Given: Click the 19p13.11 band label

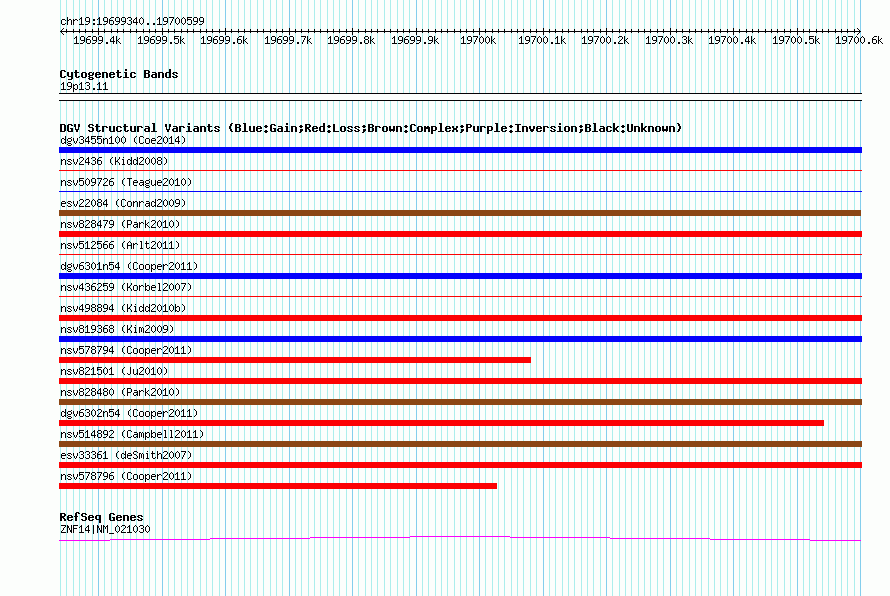Looking at the screenshot, I should (x=84, y=86).
